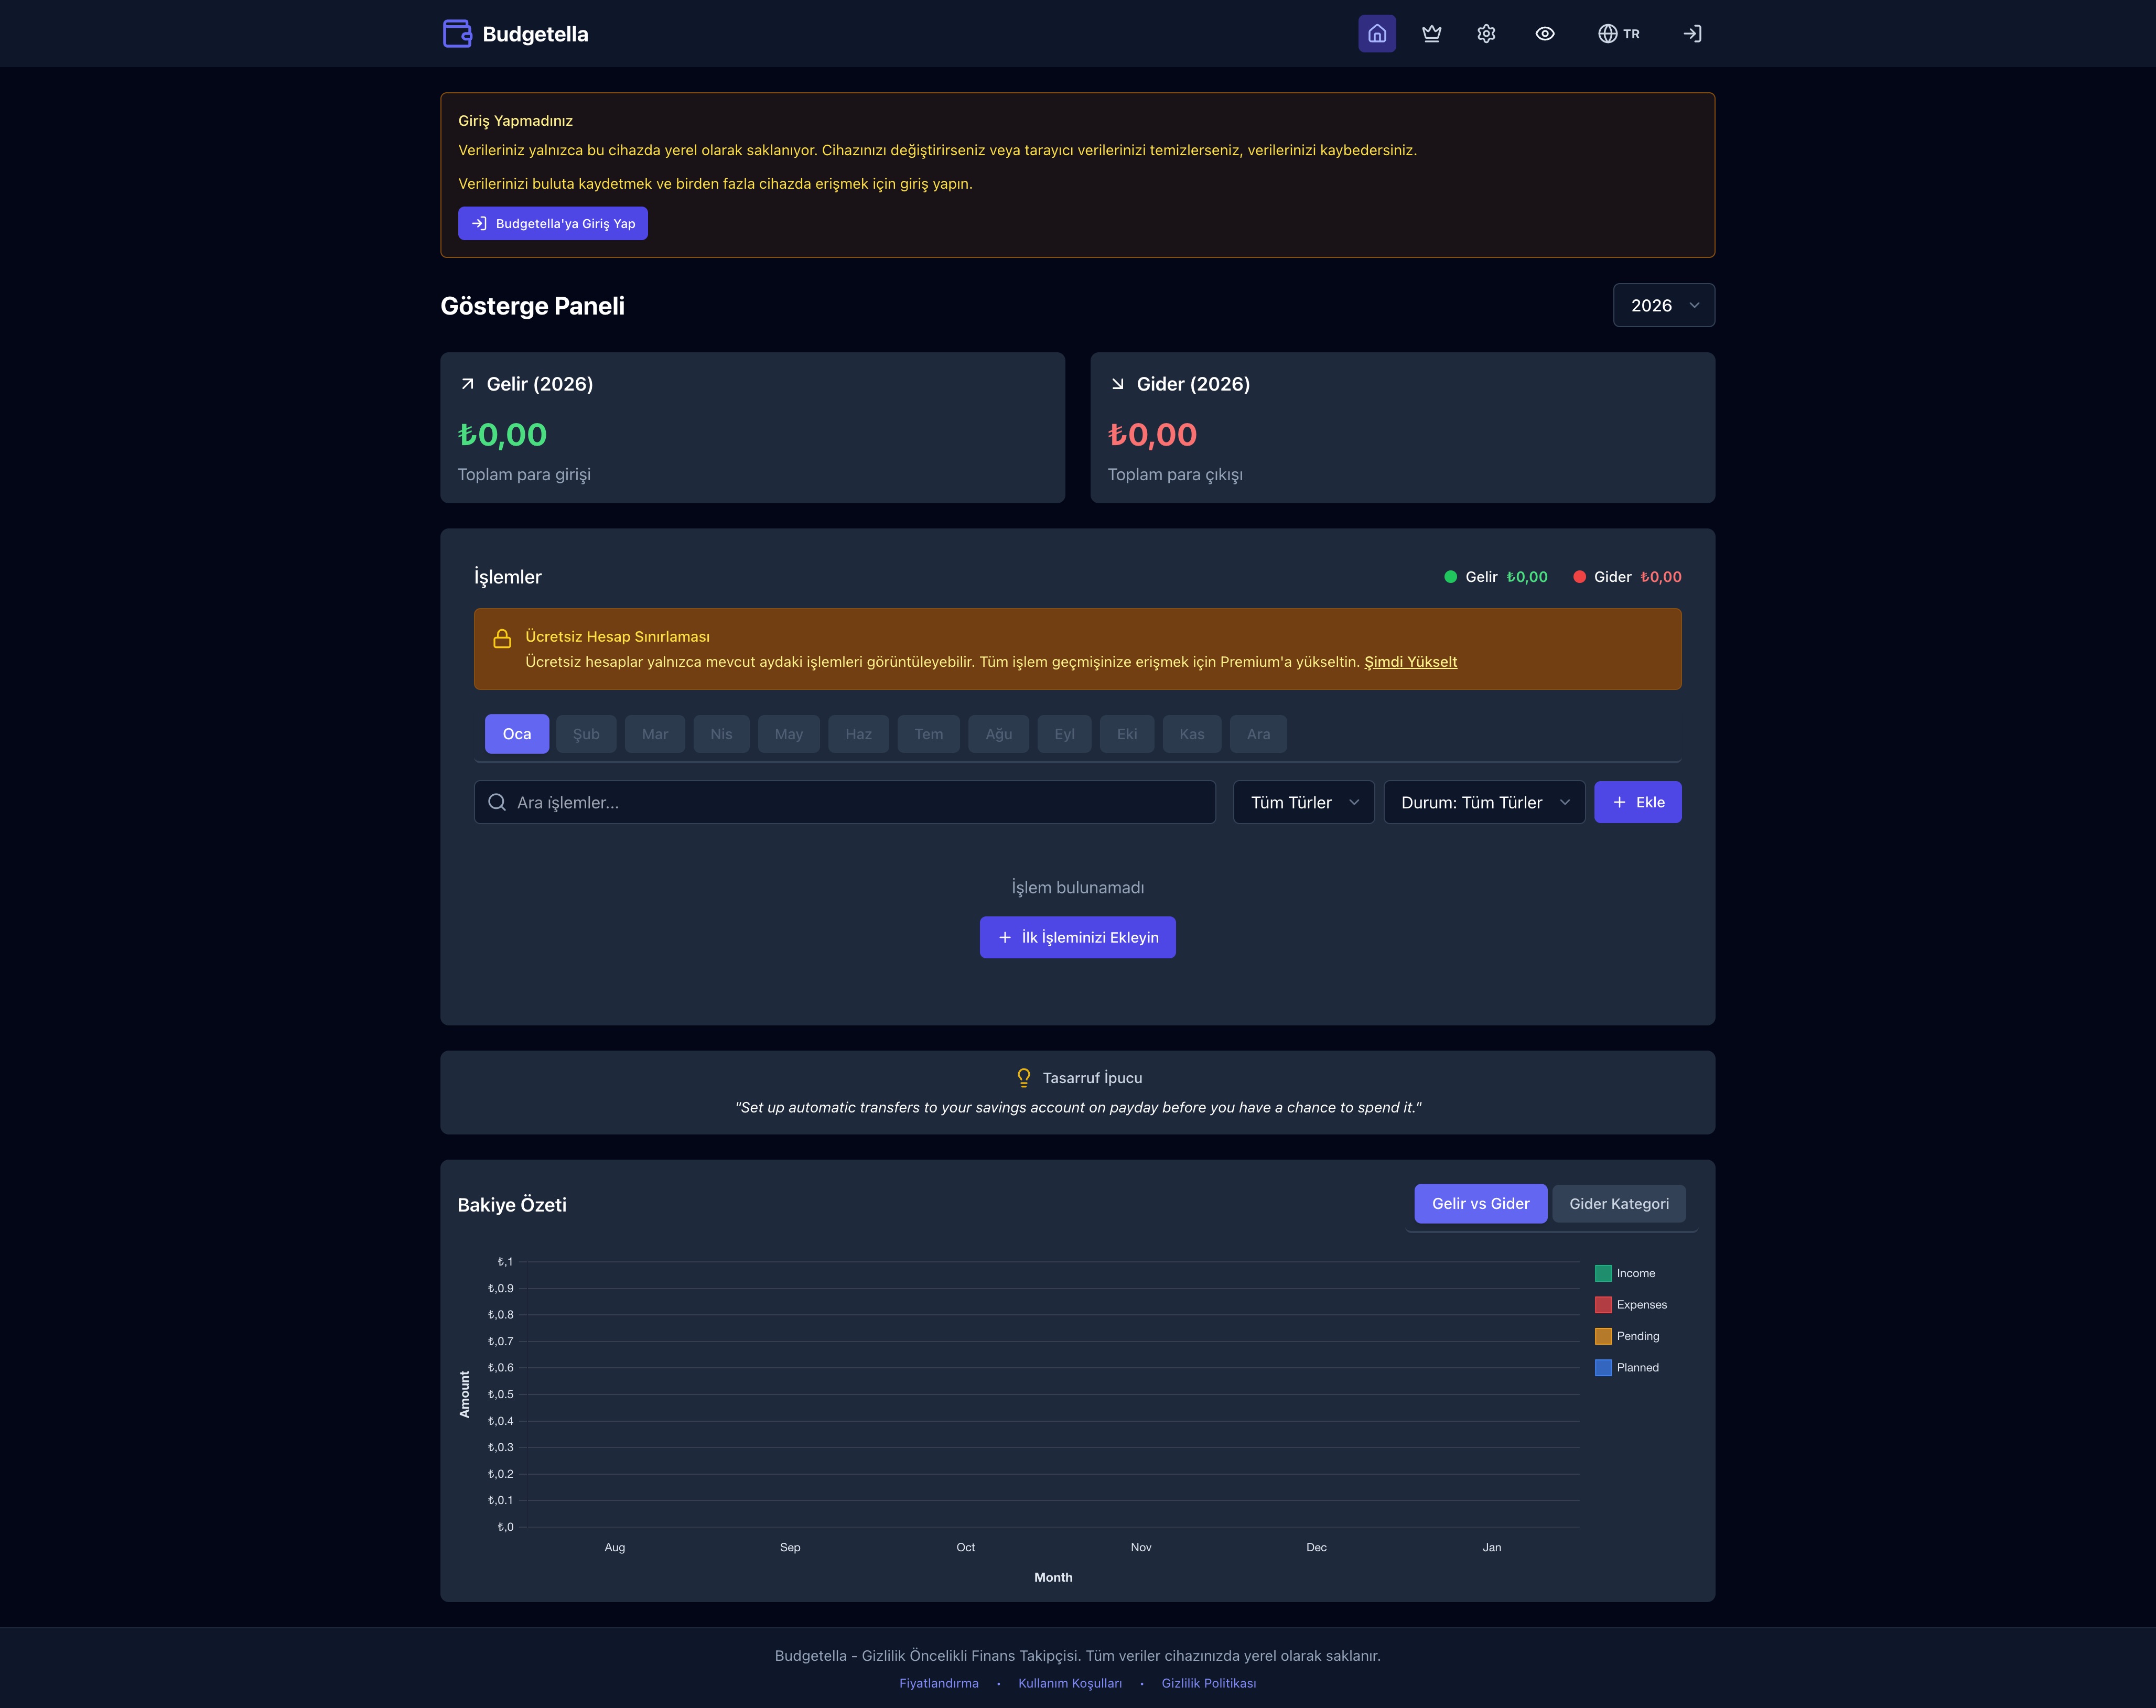Image resolution: width=2156 pixels, height=1708 pixels.
Task: Click the Budgetella wallet logo icon
Action: [x=457, y=34]
